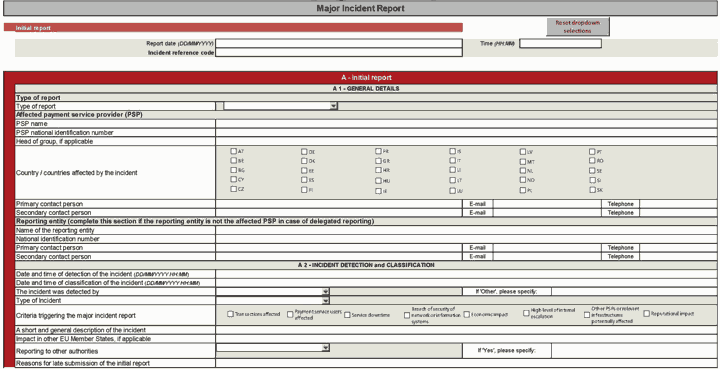
Task: Check the PL country checkbox
Action: (x=523, y=190)
